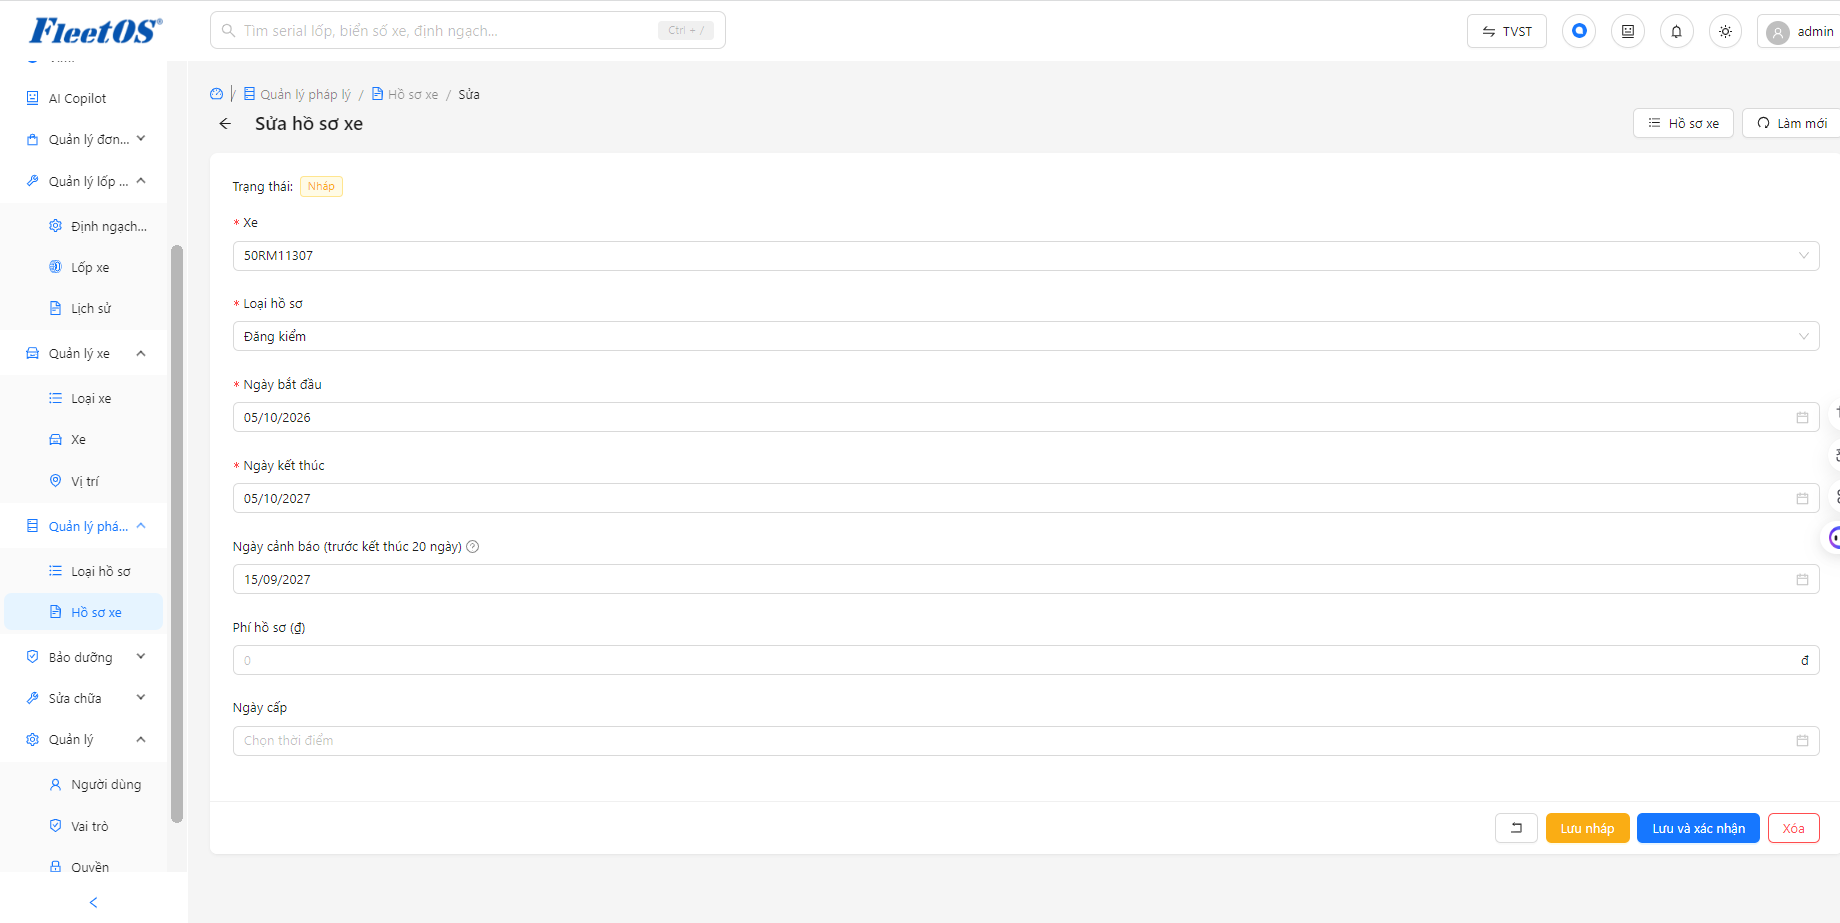
Task: Expand Bảo dưỡng menu group
Action: (86, 657)
